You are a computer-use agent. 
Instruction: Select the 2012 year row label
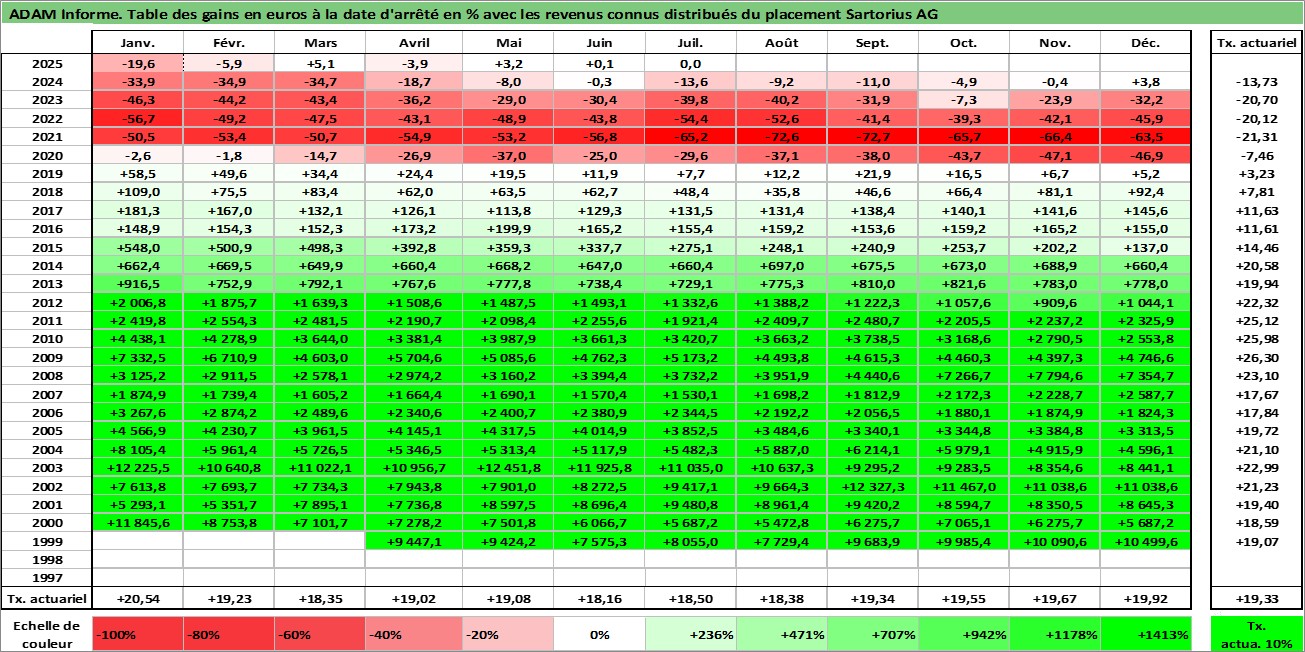pyautogui.click(x=46, y=302)
